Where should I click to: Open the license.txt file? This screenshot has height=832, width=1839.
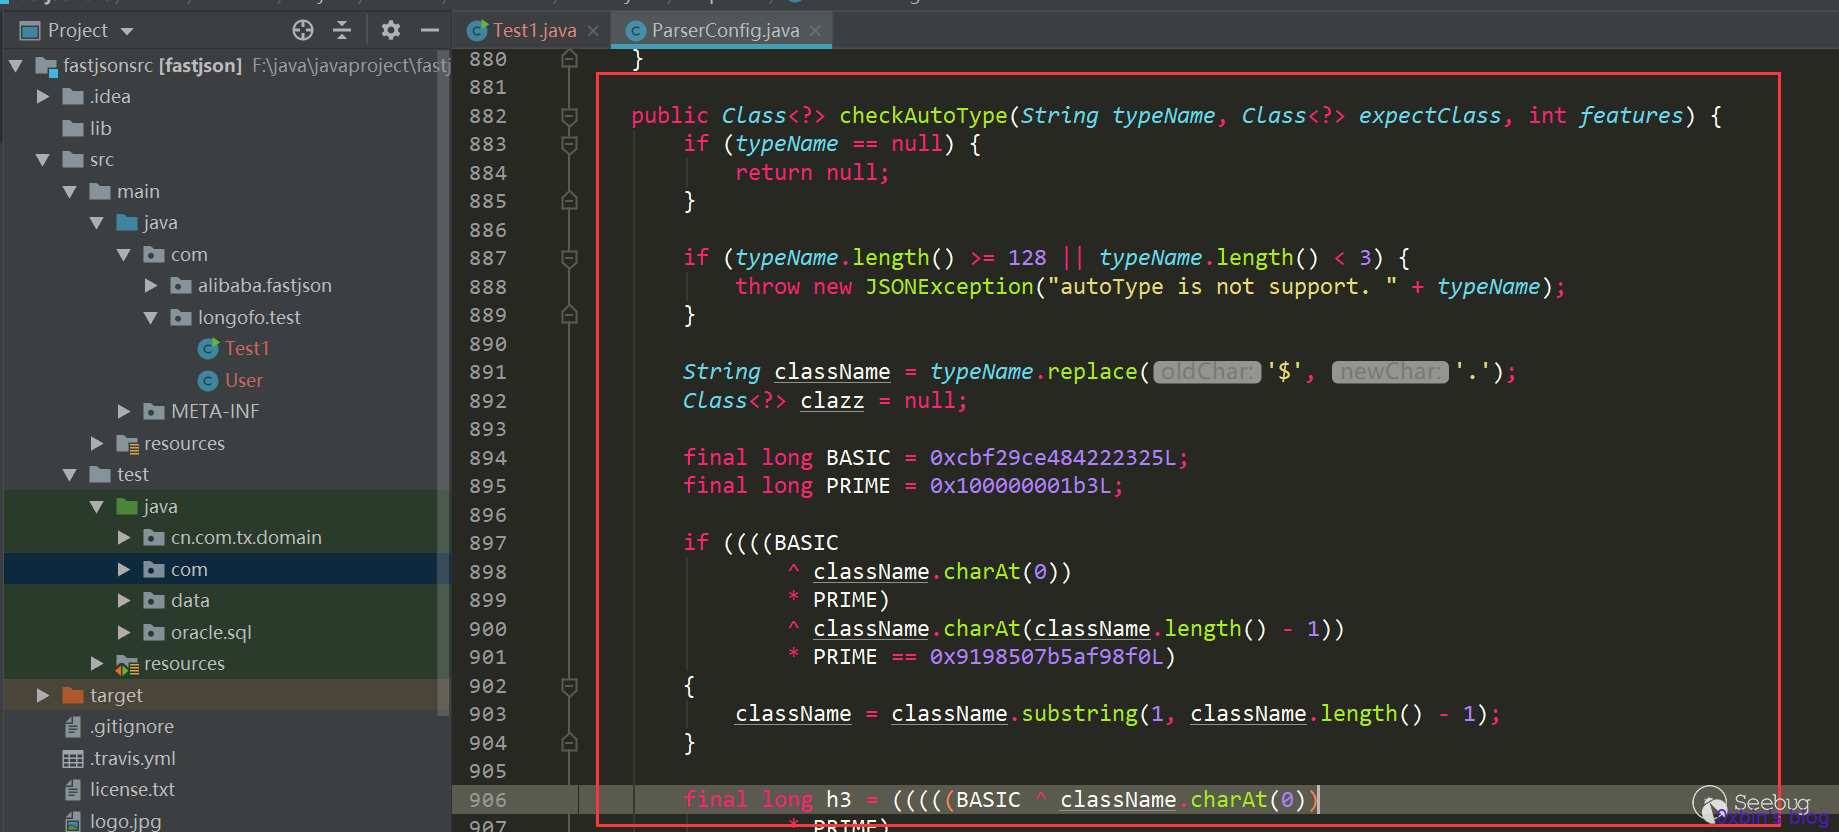click(x=132, y=790)
